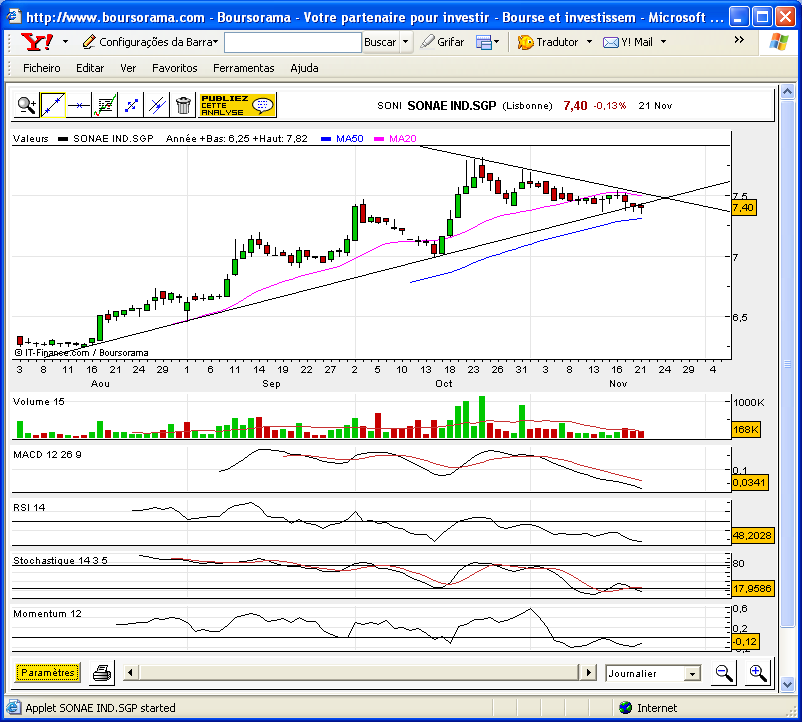Click the 7,40 price axis tag

743,208
